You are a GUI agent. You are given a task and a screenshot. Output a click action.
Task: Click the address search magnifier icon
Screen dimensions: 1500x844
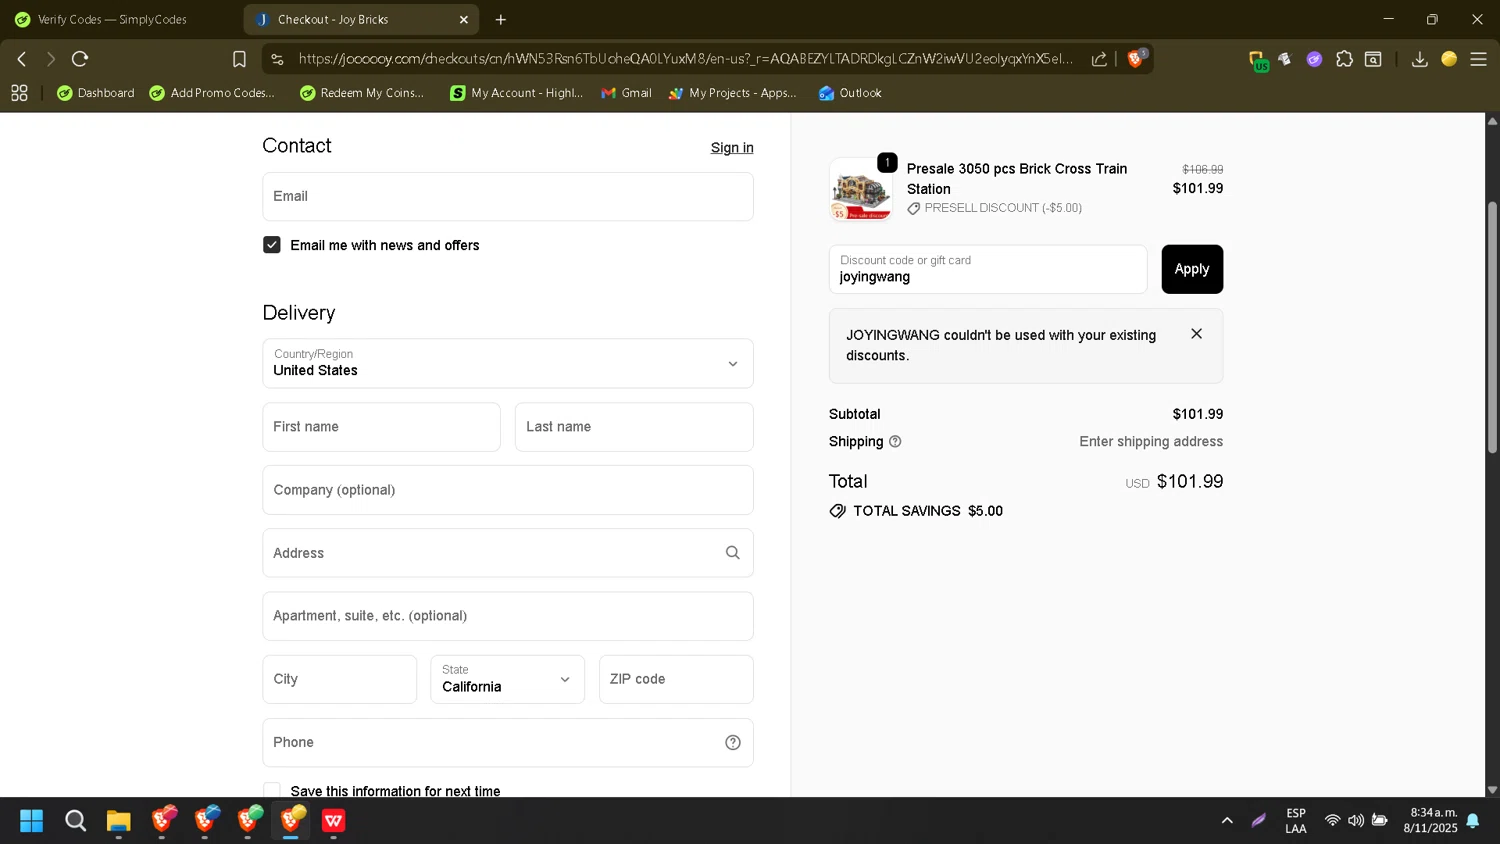(x=732, y=553)
